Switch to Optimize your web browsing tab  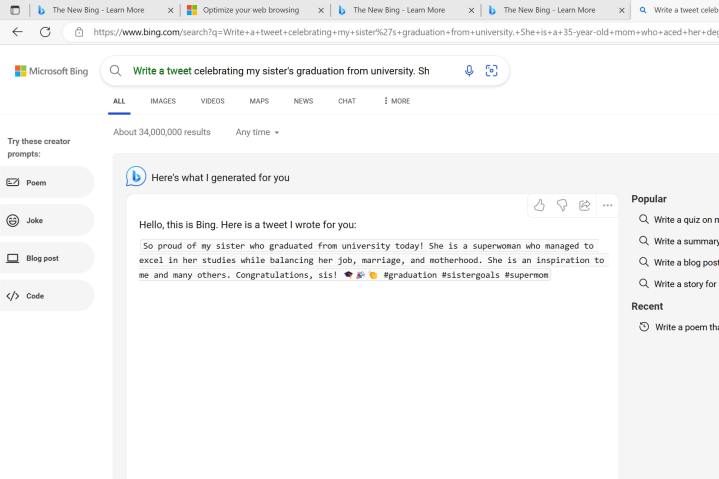point(250,10)
